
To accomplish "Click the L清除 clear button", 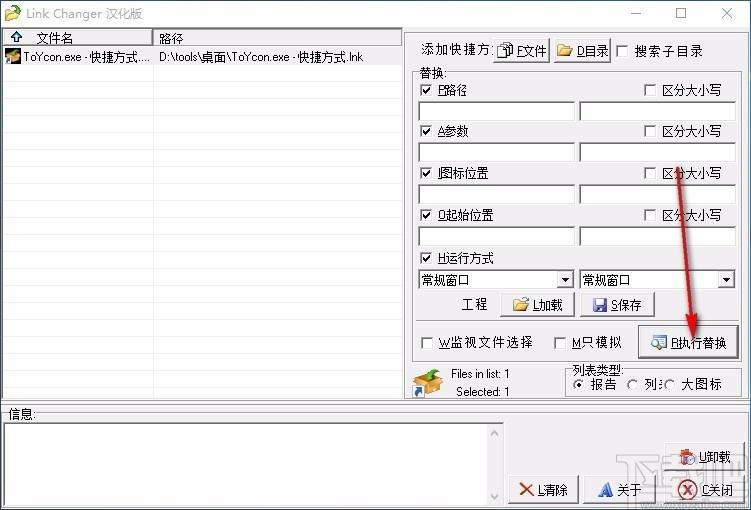I will [x=543, y=489].
